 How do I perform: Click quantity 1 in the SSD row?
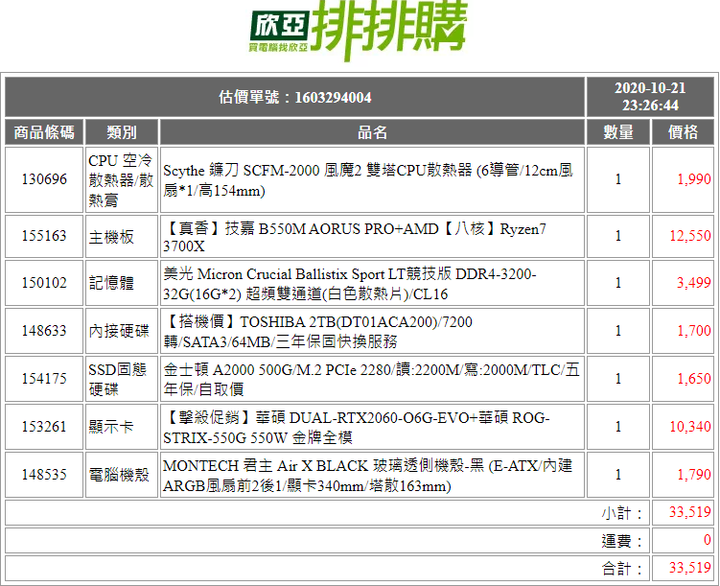pyautogui.click(x=618, y=378)
